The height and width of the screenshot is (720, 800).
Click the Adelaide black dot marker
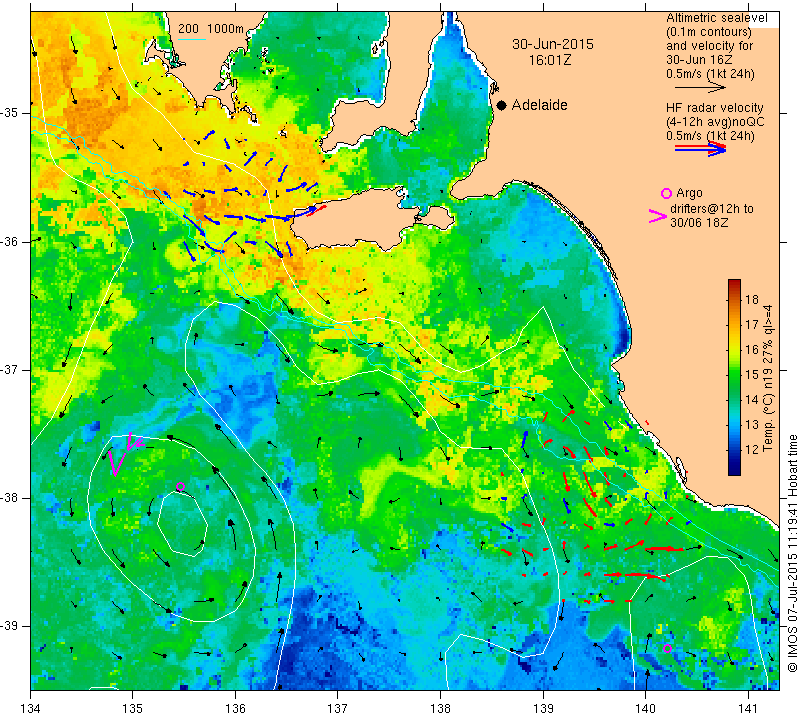click(502, 105)
